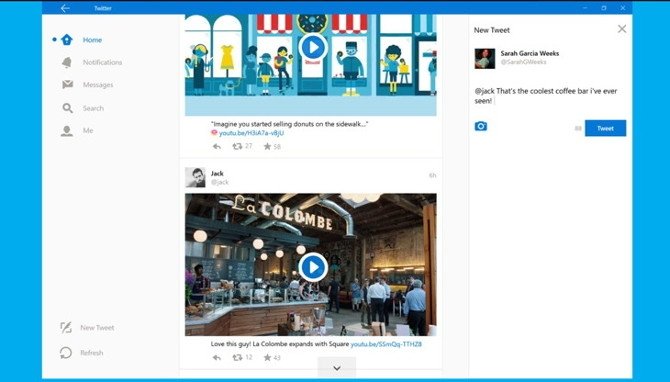Click the La Colombe tweet text
670x382 pixels.
point(280,344)
